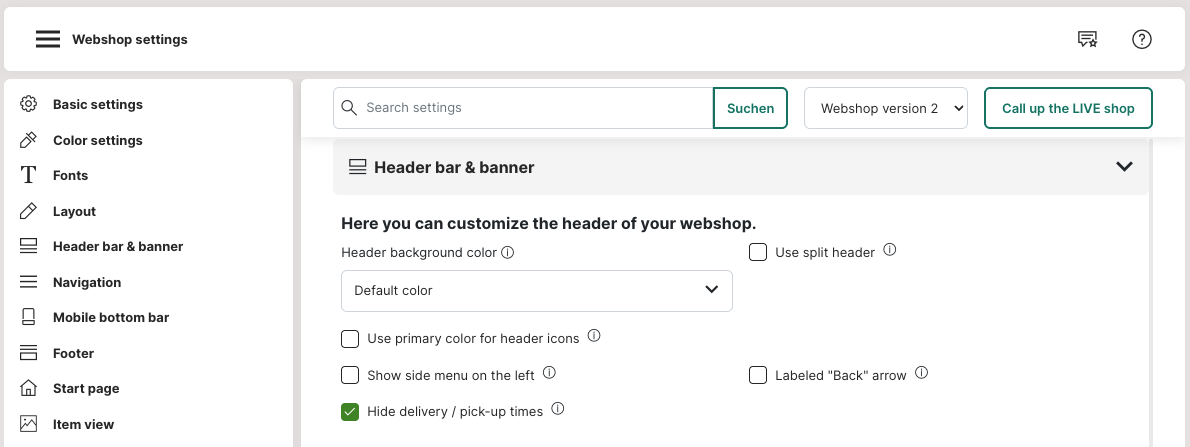This screenshot has height=447, width=1190.
Task: Go to Color settings in sidebar
Action: click(97, 140)
